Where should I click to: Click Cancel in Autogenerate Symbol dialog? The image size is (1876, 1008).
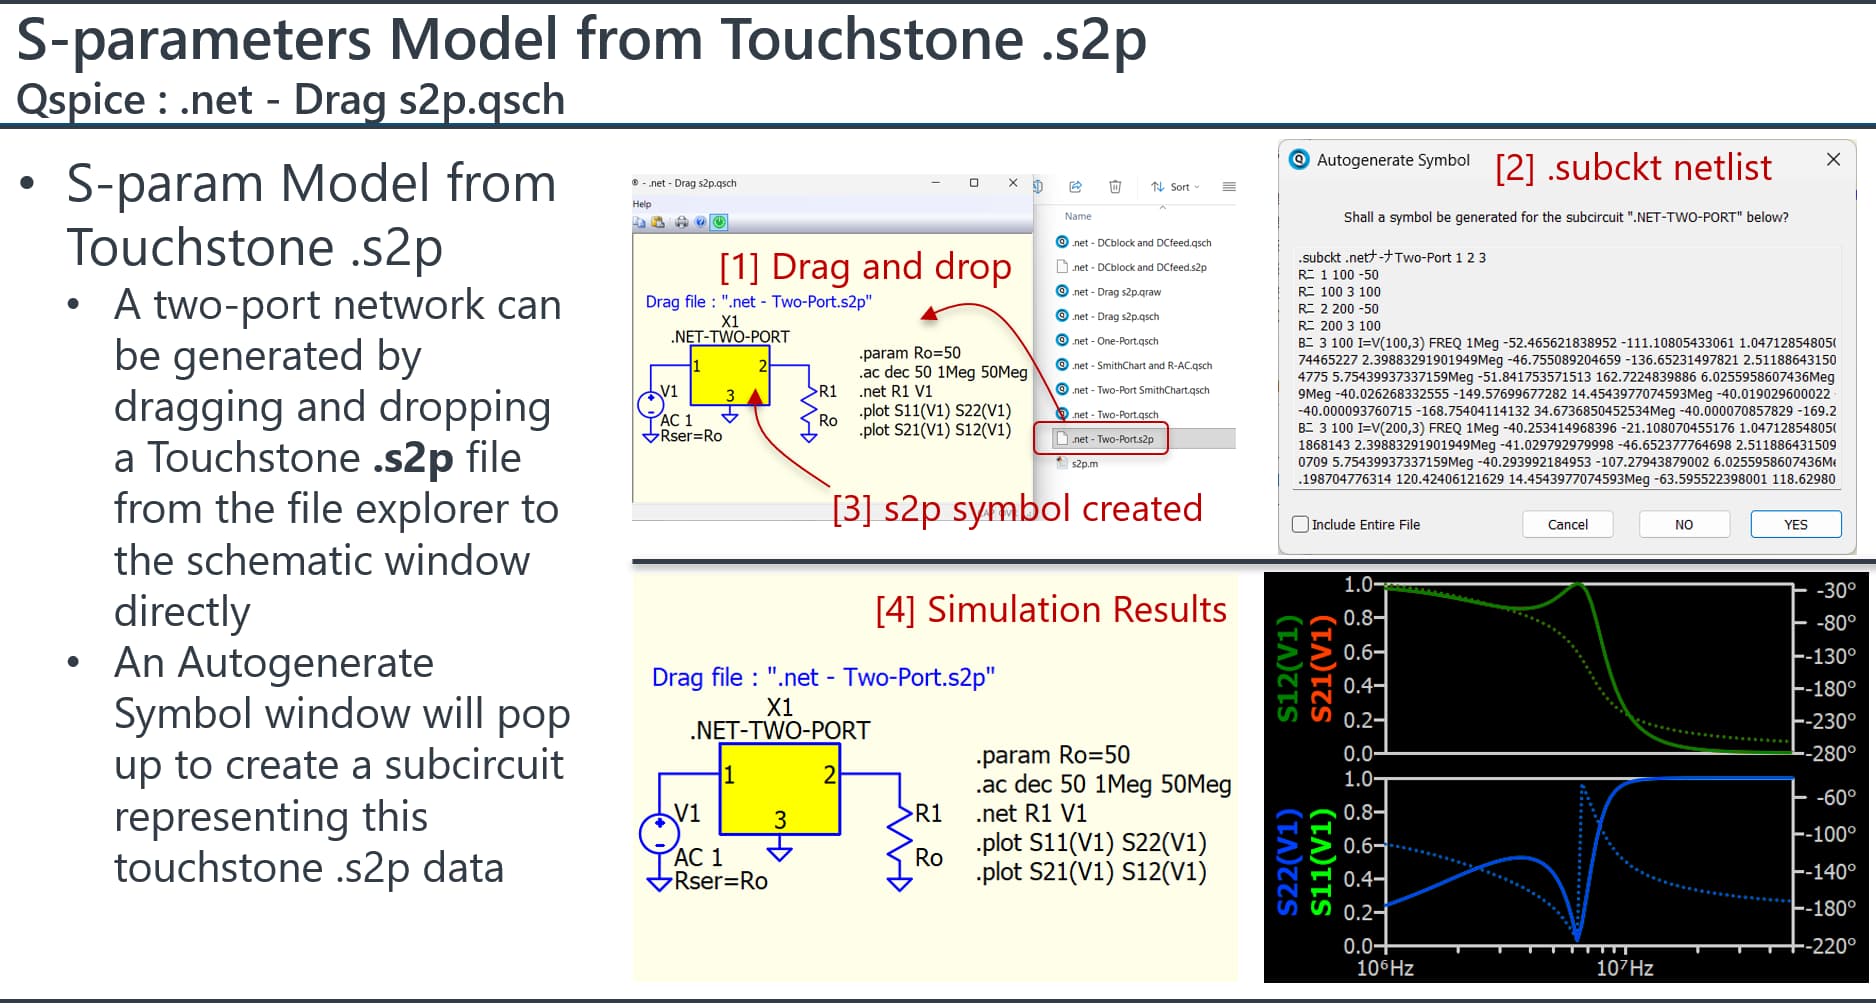pos(1567,524)
